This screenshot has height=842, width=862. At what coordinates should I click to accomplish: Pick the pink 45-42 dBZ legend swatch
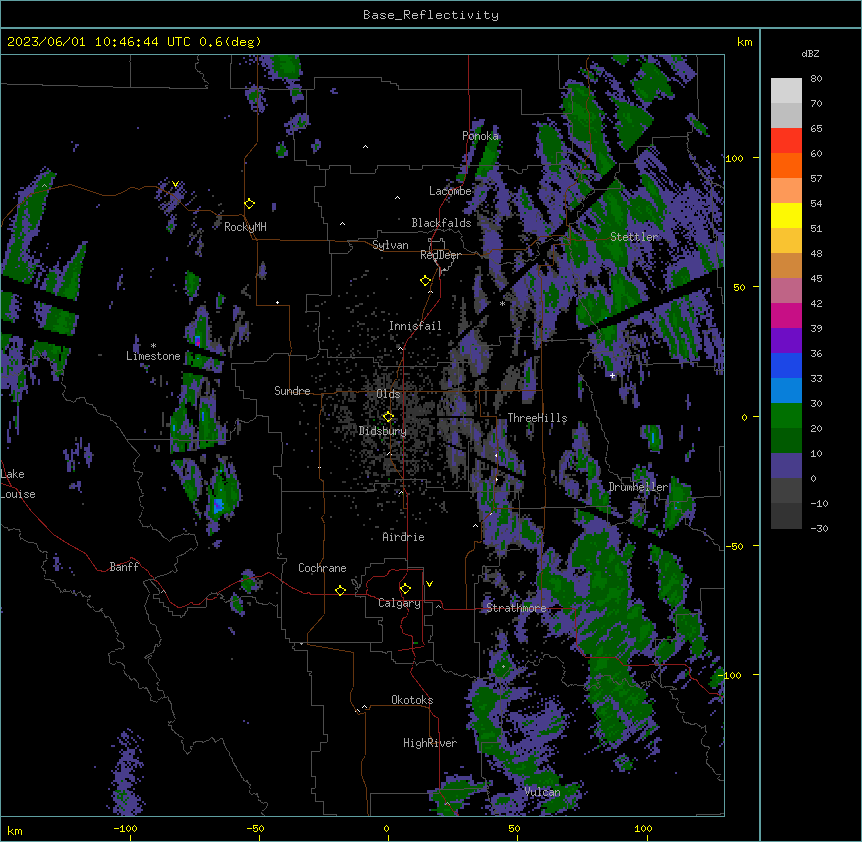pyautogui.click(x=786, y=291)
